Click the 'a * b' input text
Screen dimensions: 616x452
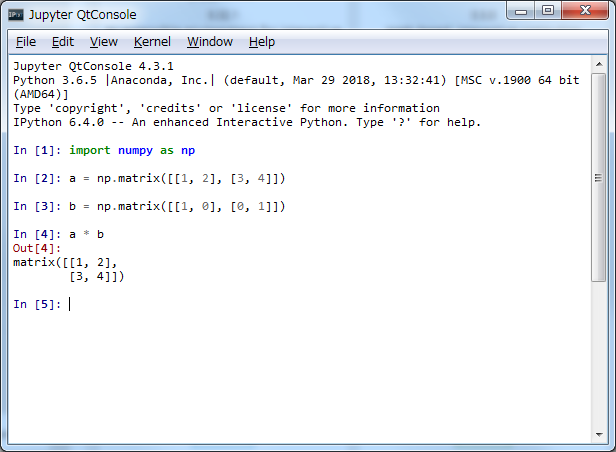point(86,234)
